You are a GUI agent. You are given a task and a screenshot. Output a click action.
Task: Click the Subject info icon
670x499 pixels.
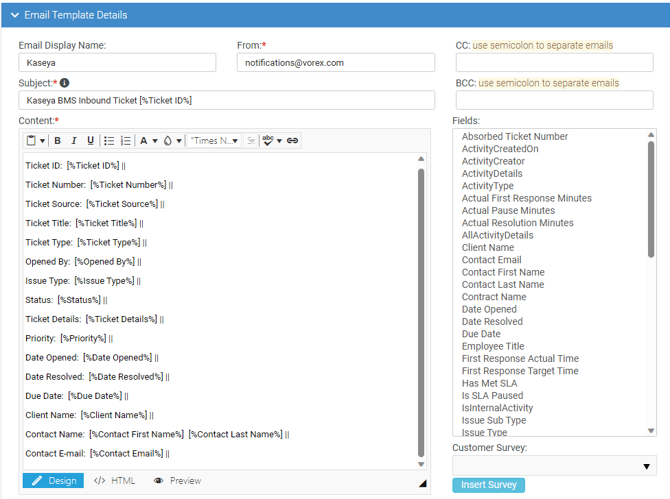tap(64, 83)
